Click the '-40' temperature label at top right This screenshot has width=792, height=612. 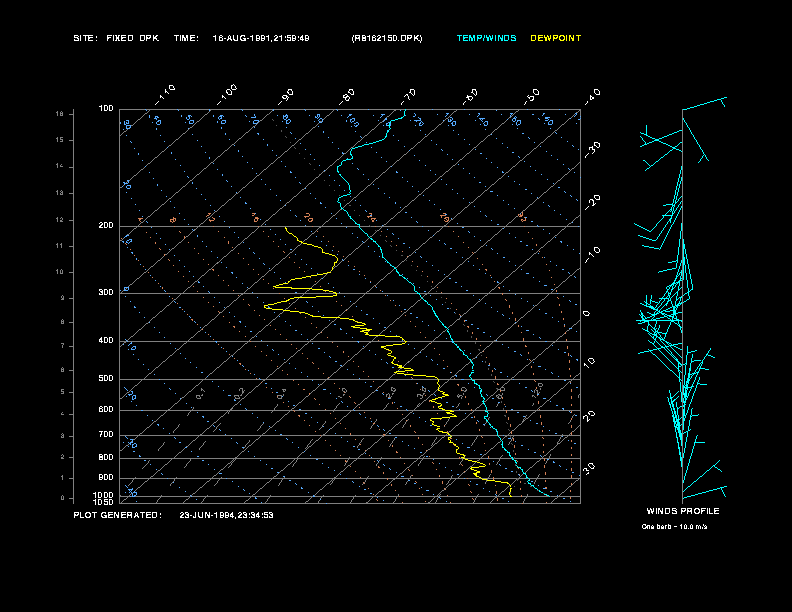click(593, 97)
